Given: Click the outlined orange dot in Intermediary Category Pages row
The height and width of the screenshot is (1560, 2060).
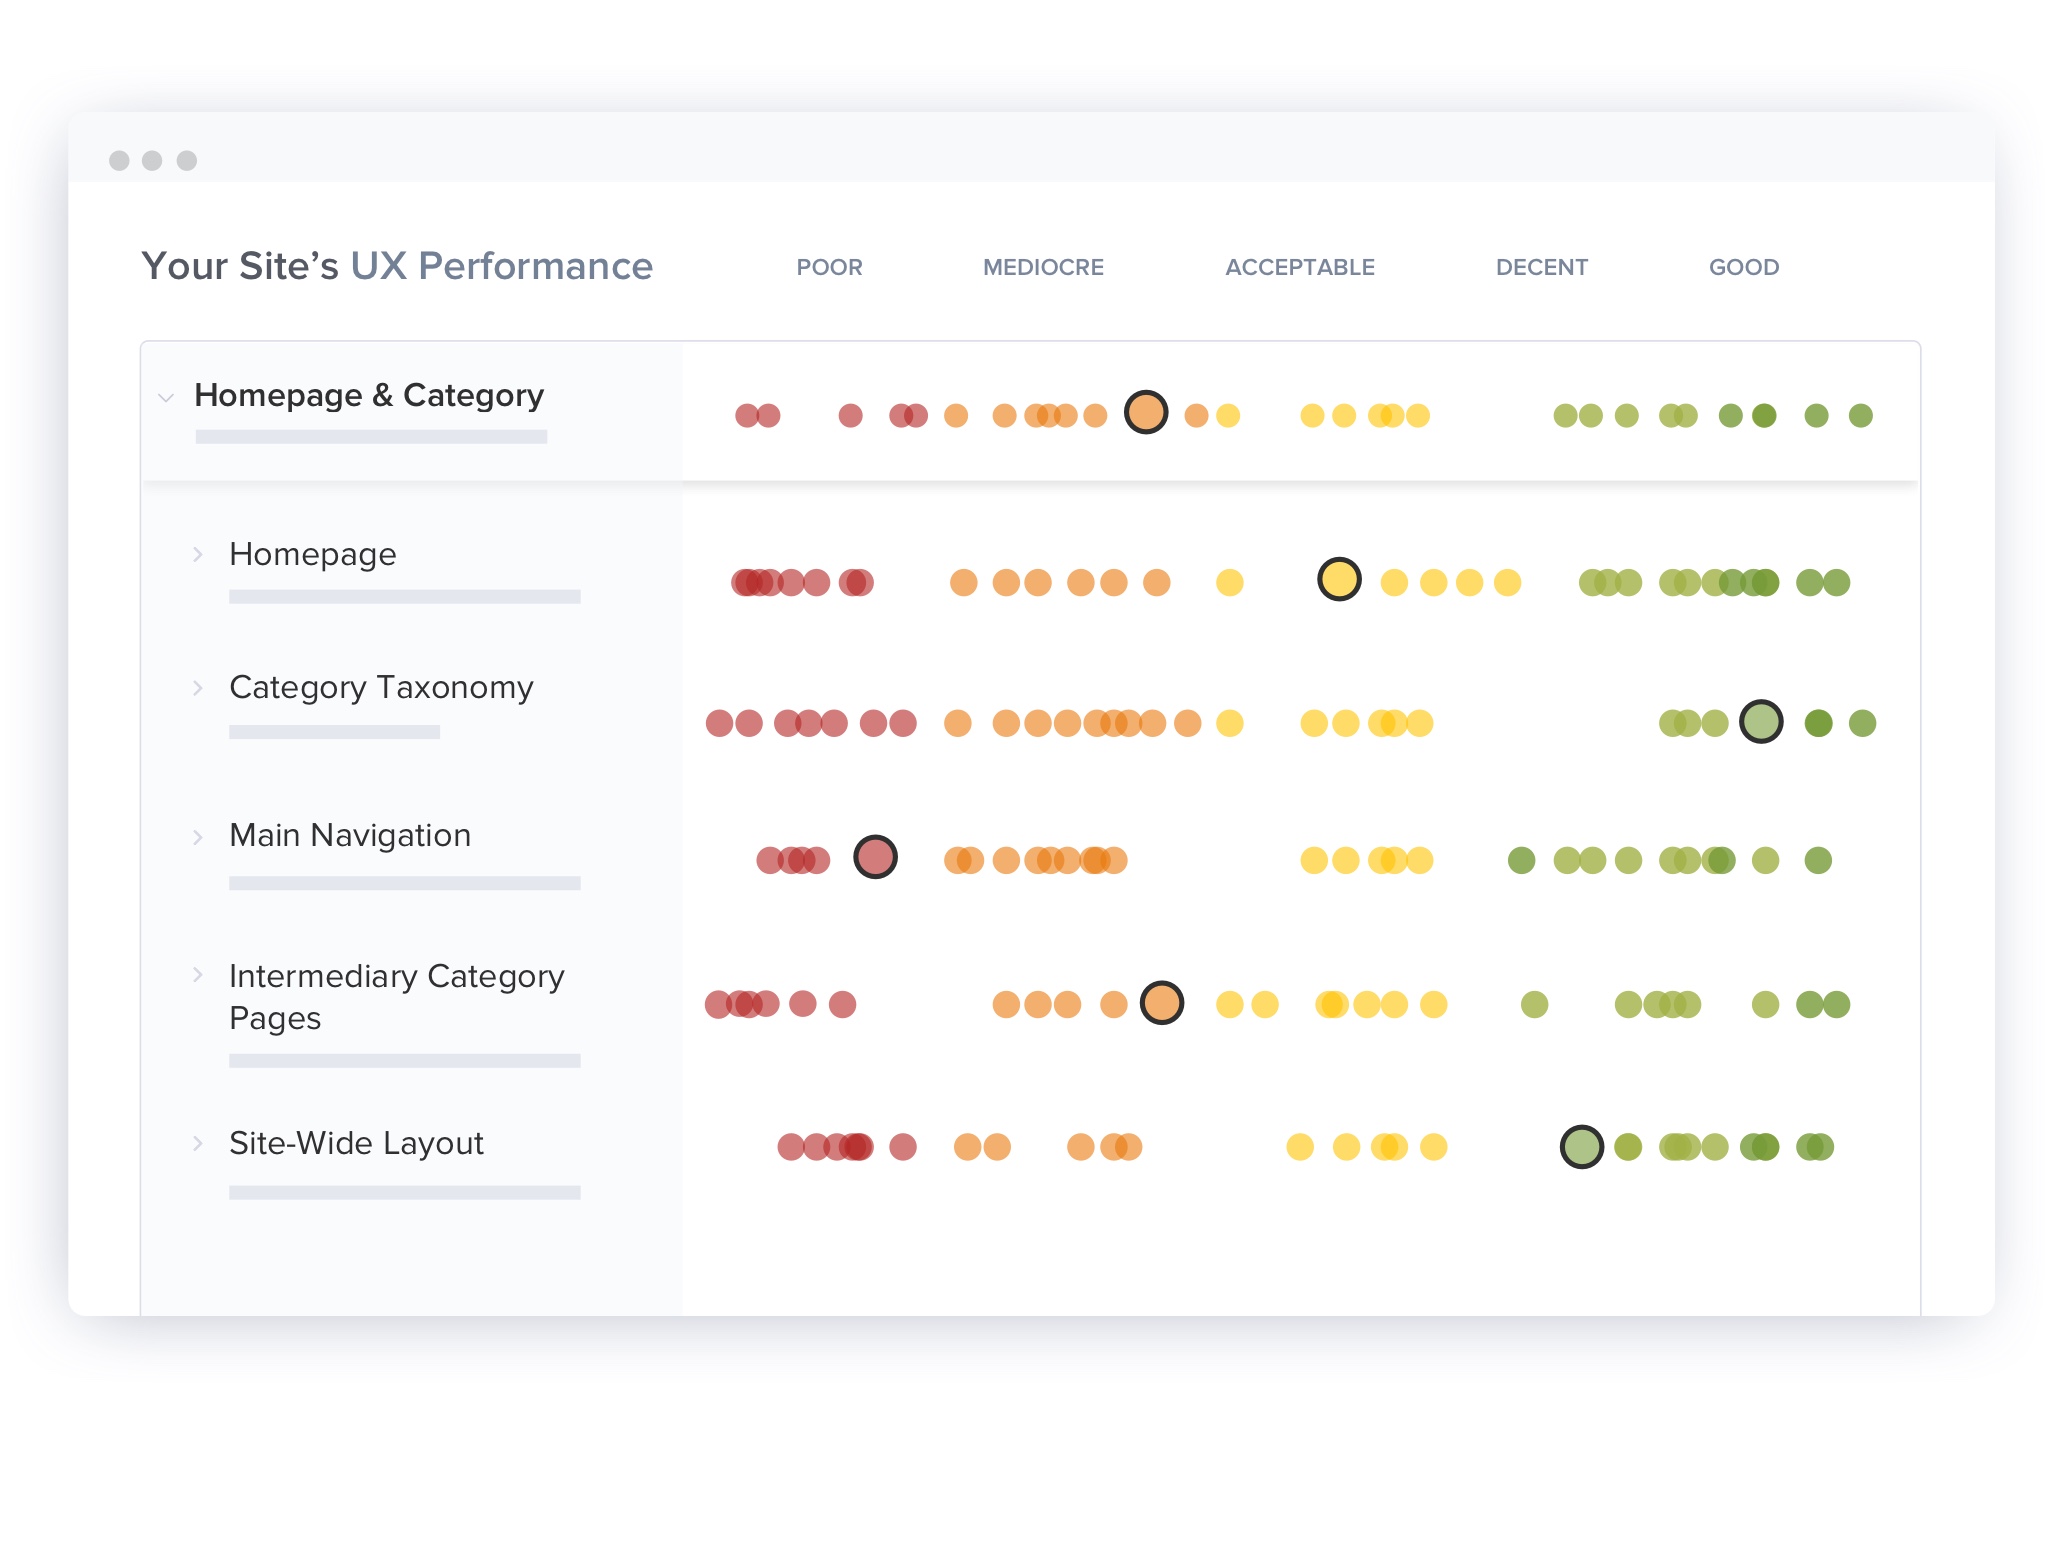Looking at the screenshot, I should click(x=1162, y=1002).
